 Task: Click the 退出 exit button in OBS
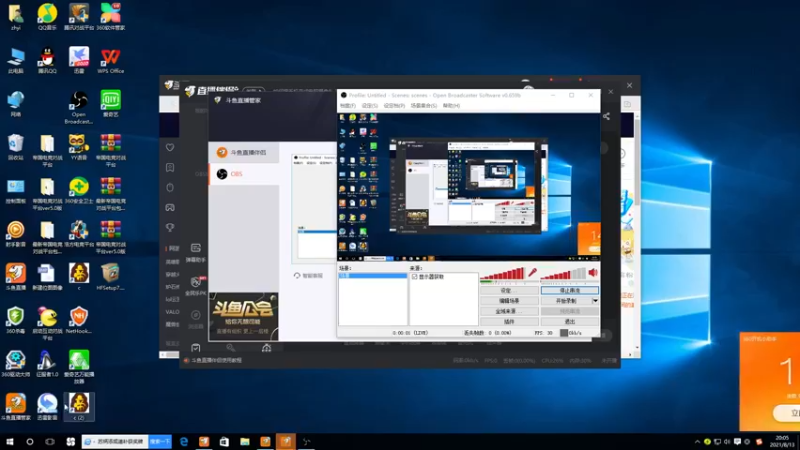[x=569, y=322]
